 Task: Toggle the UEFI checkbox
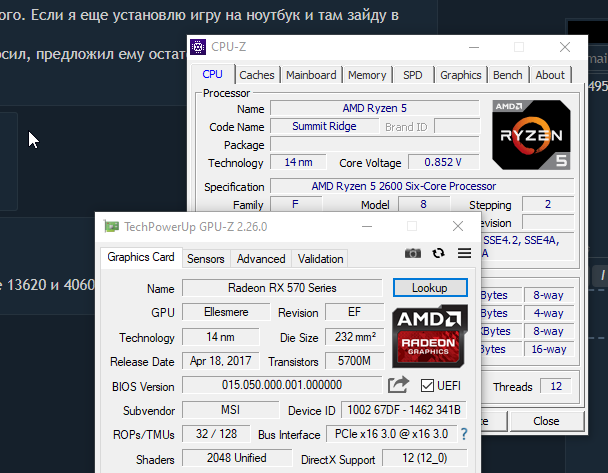tap(427, 386)
